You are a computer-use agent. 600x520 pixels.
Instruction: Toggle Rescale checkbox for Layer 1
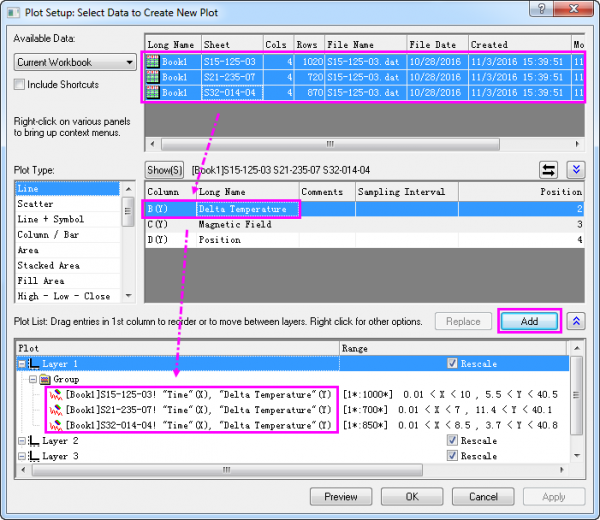(x=453, y=364)
